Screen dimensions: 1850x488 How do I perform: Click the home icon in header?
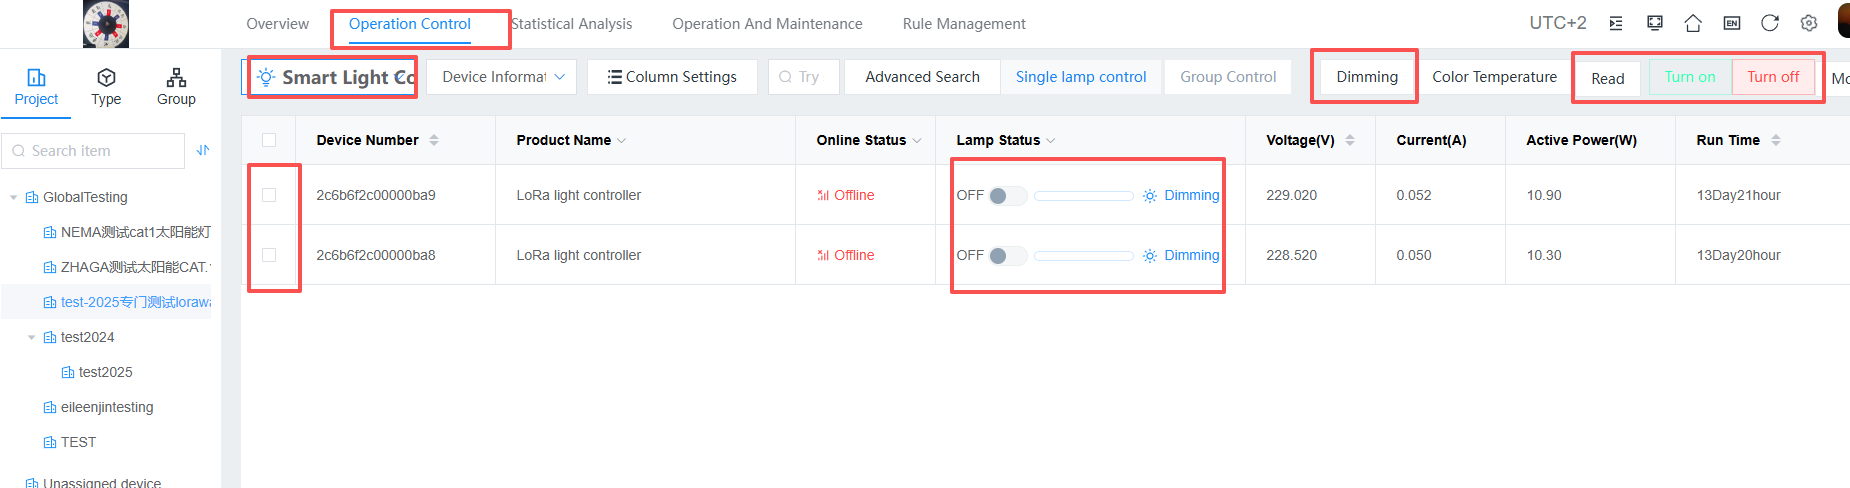coord(1693,23)
